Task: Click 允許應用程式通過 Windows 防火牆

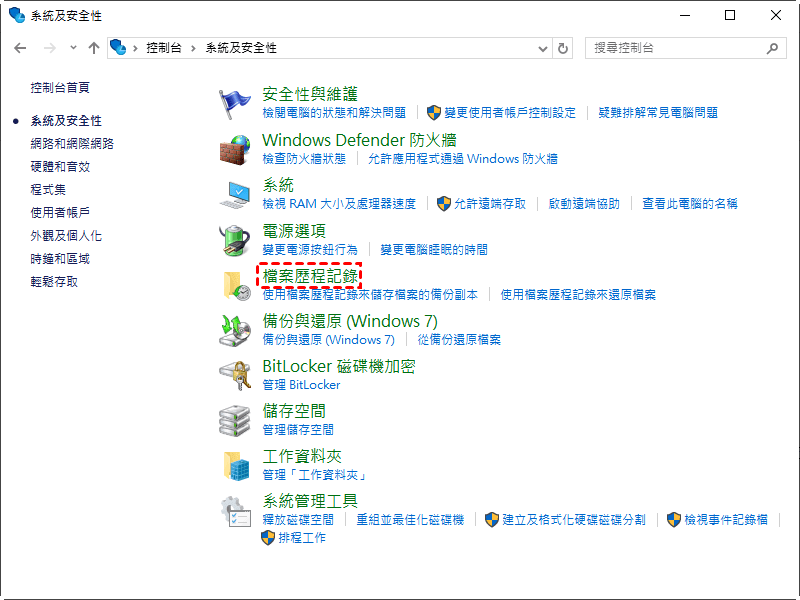Action: [x=463, y=159]
